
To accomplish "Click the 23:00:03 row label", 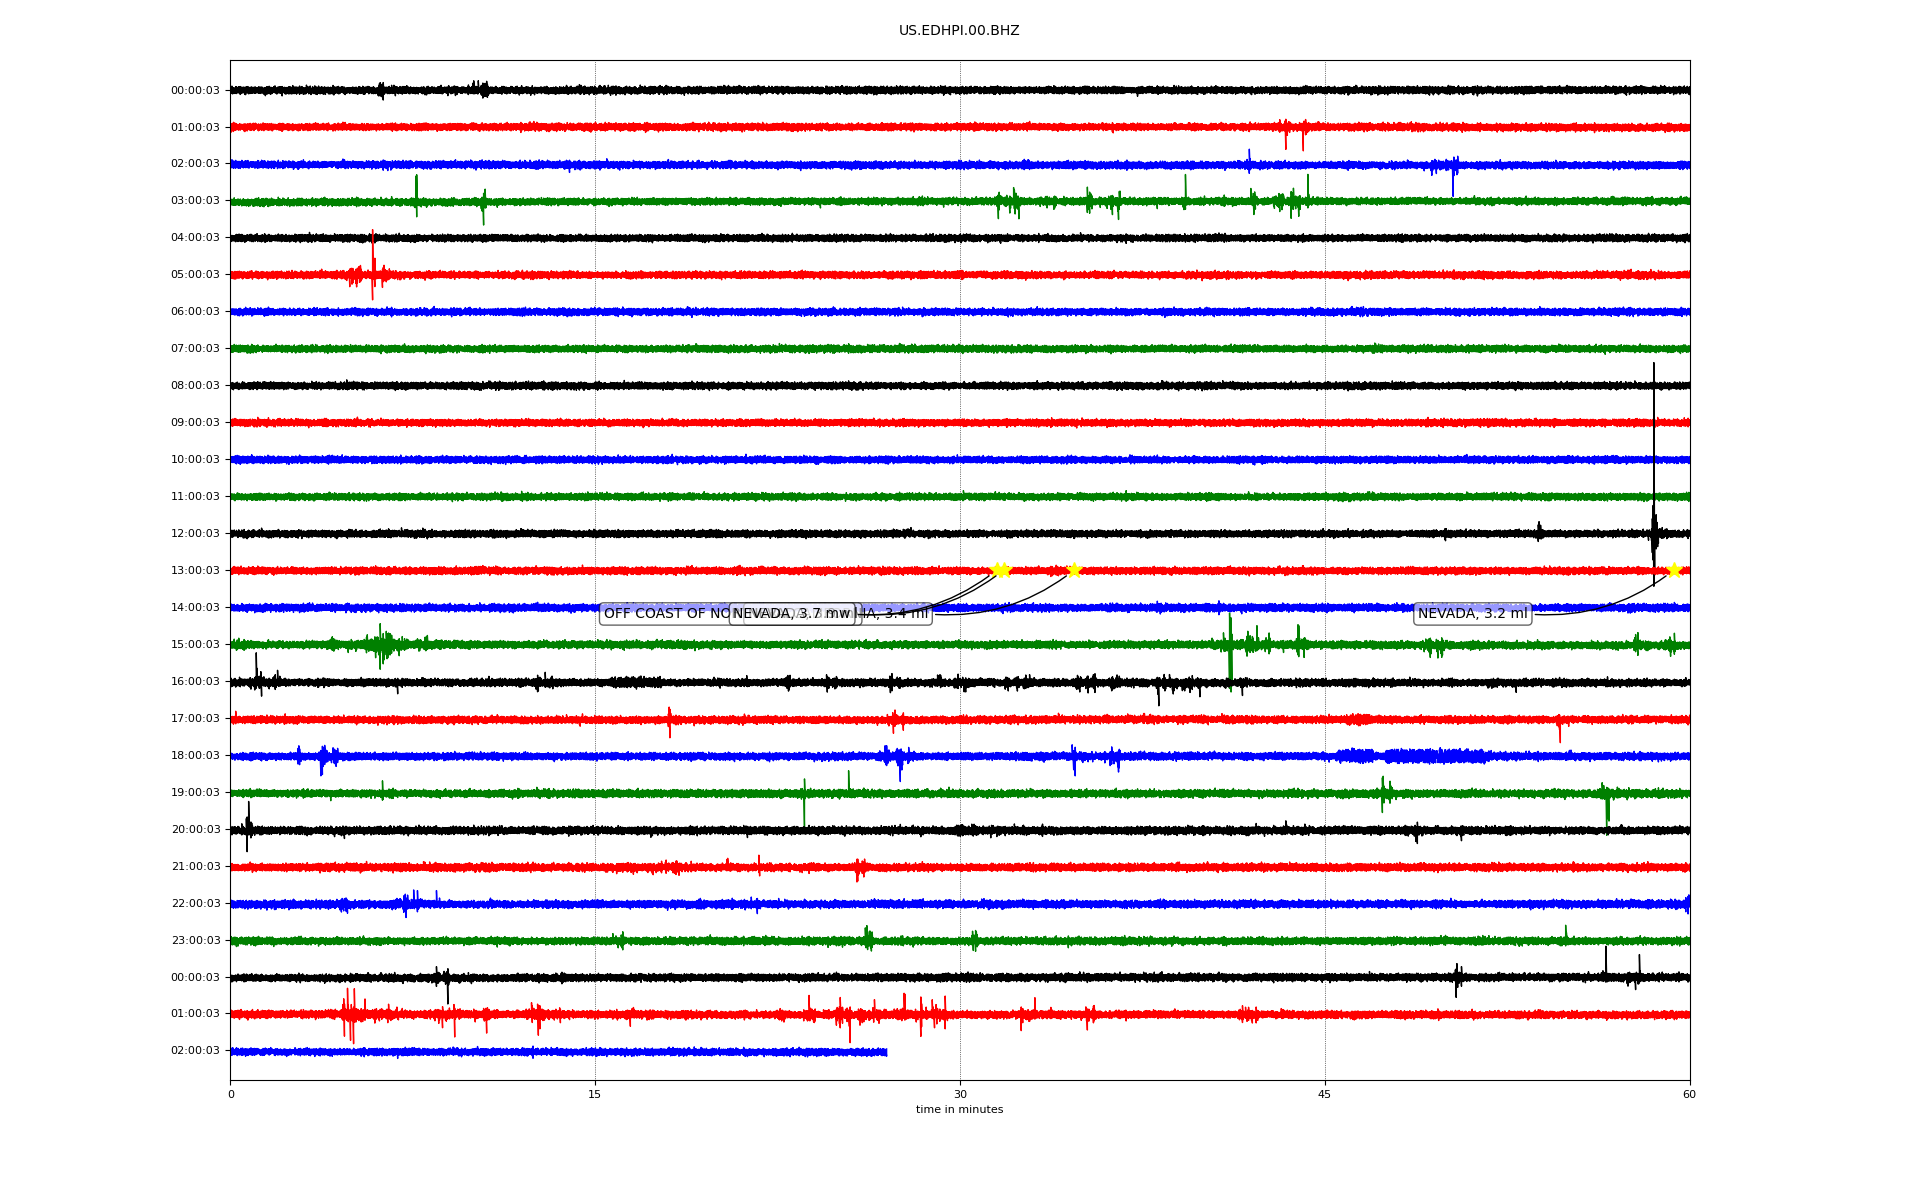I will point(195,941).
